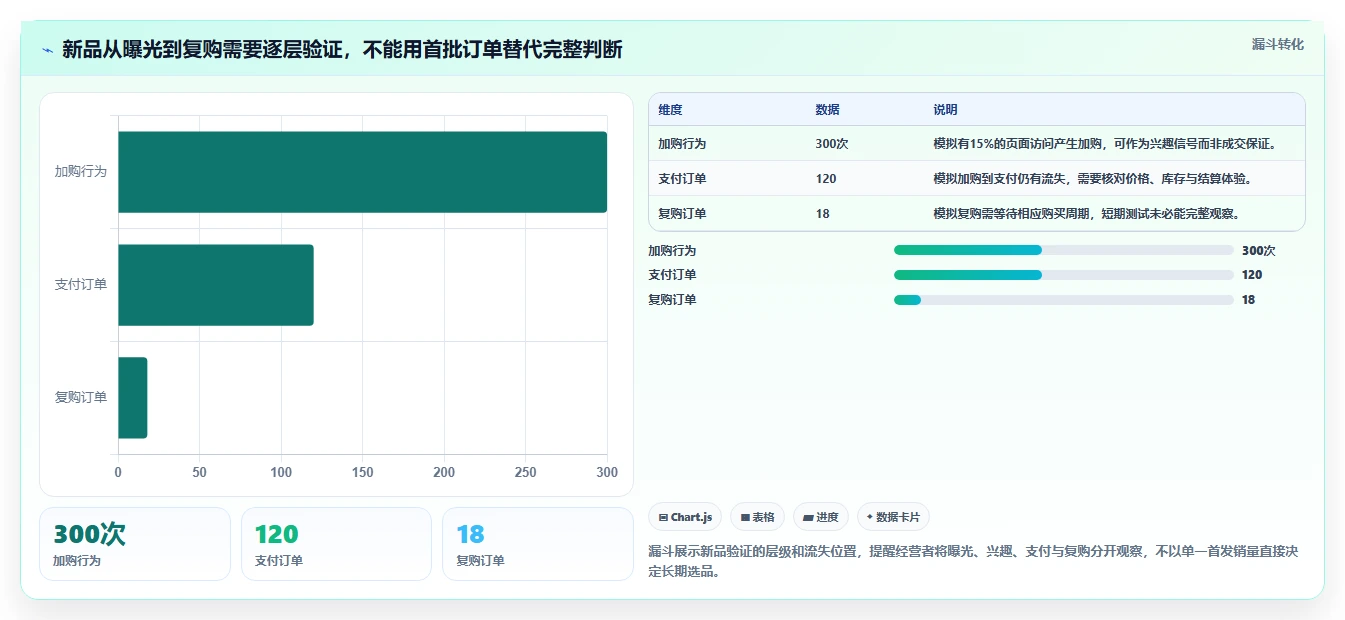The height and width of the screenshot is (620, 1345).
Task: Click the 加购行为 label beside the progress bar
Action: tap(672, 251)
